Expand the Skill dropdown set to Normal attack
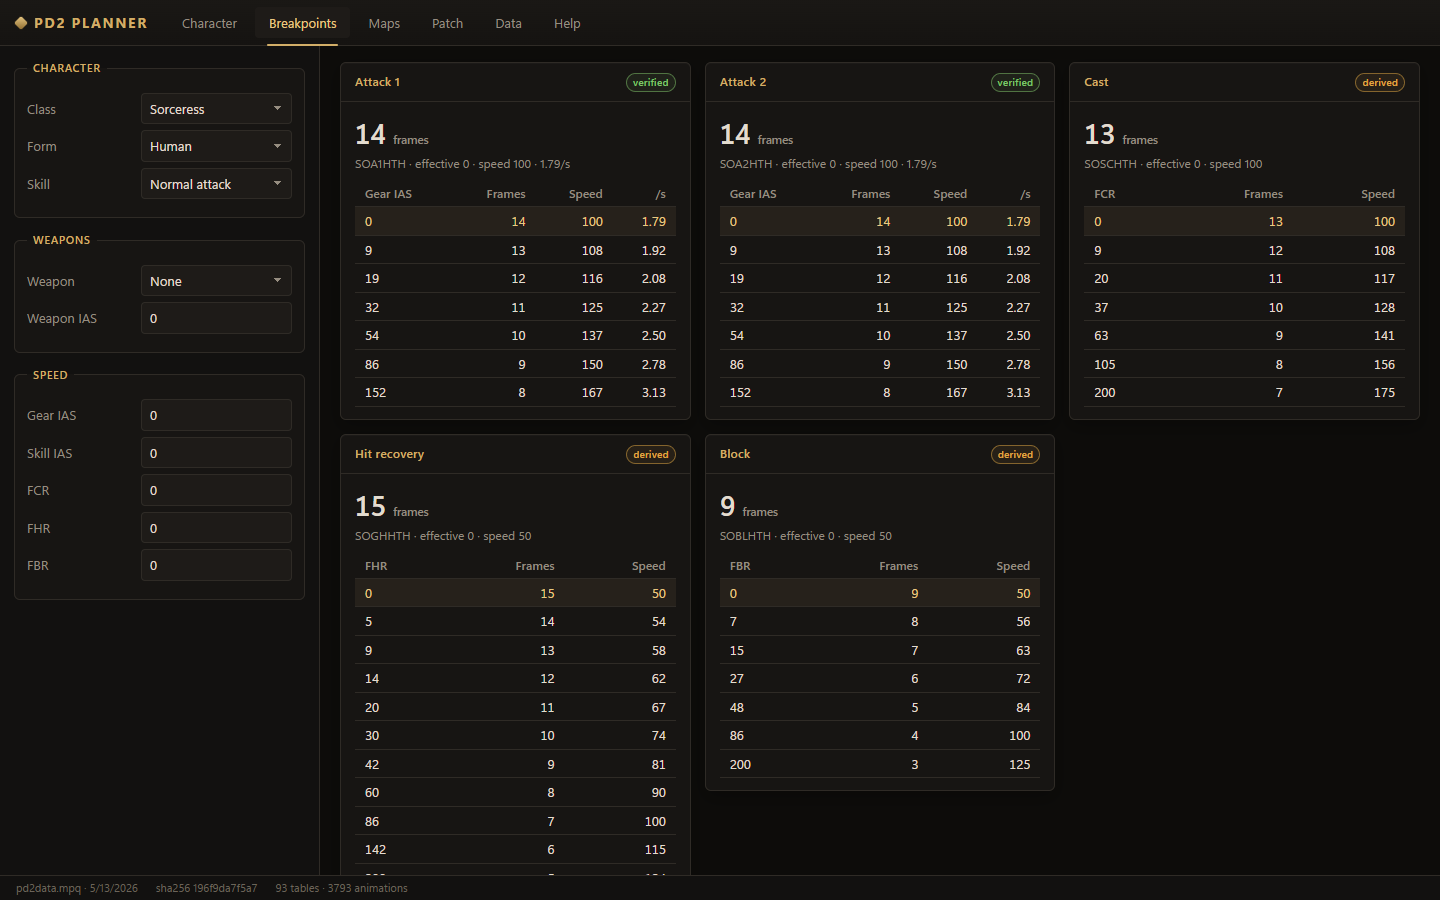The height and width of the screenshot is (900, 1440). point(216,184)
